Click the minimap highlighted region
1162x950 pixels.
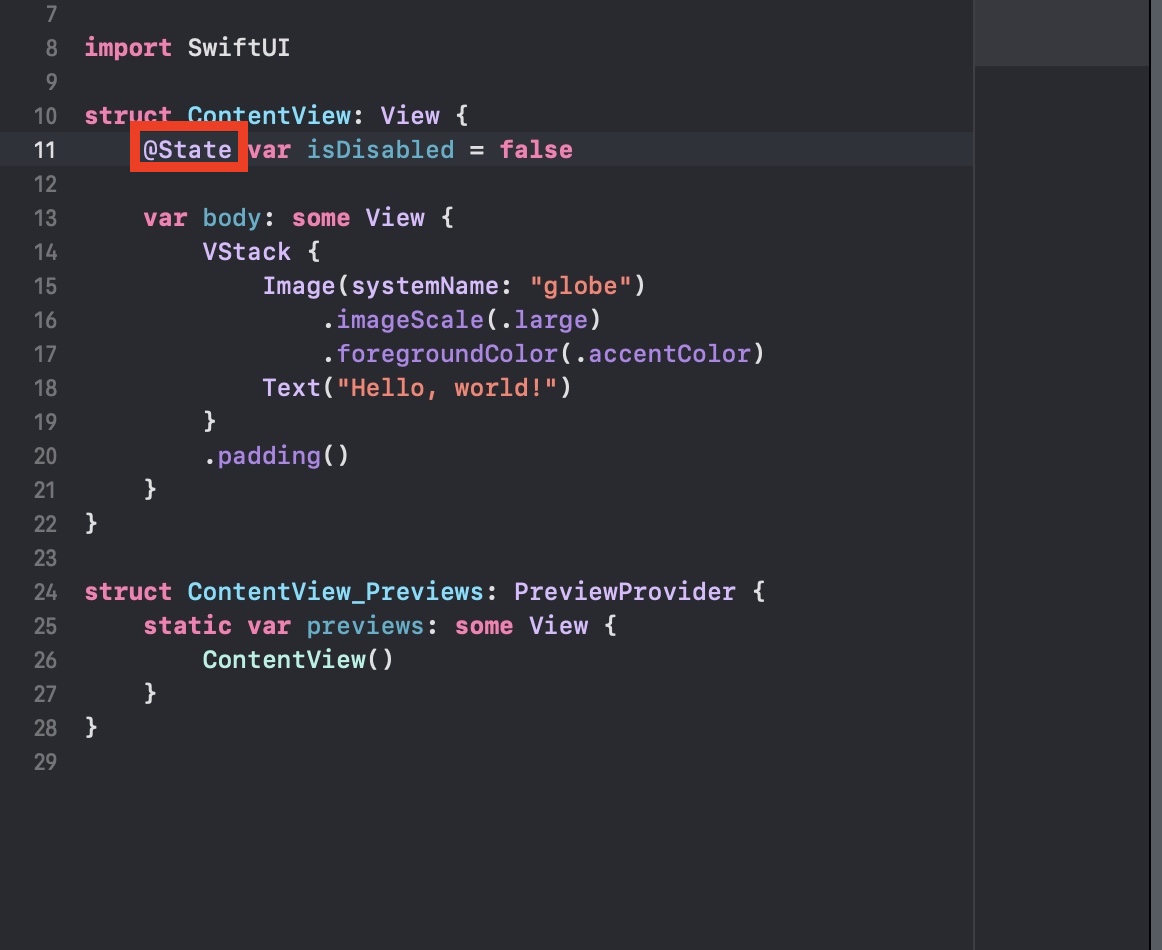(x=1061, y=33)
